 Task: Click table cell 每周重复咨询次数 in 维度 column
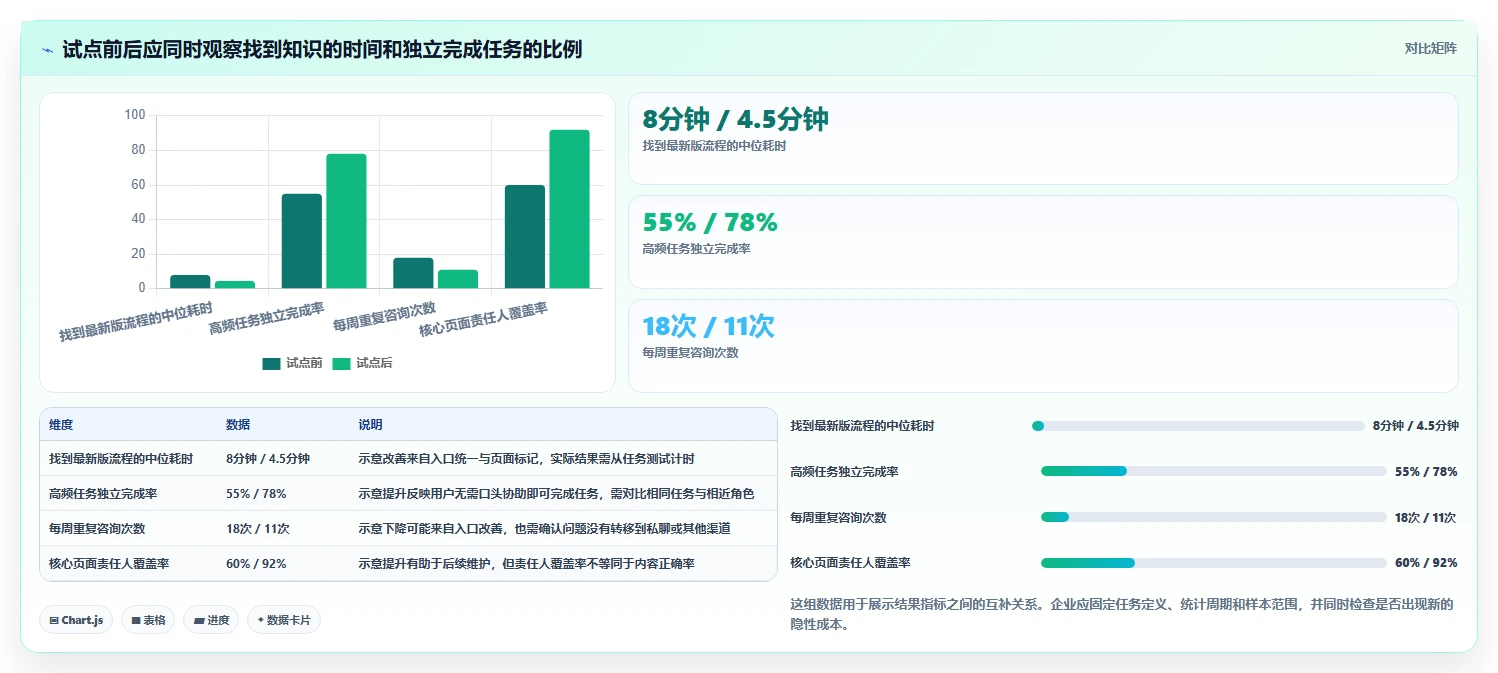coord(97,529)
